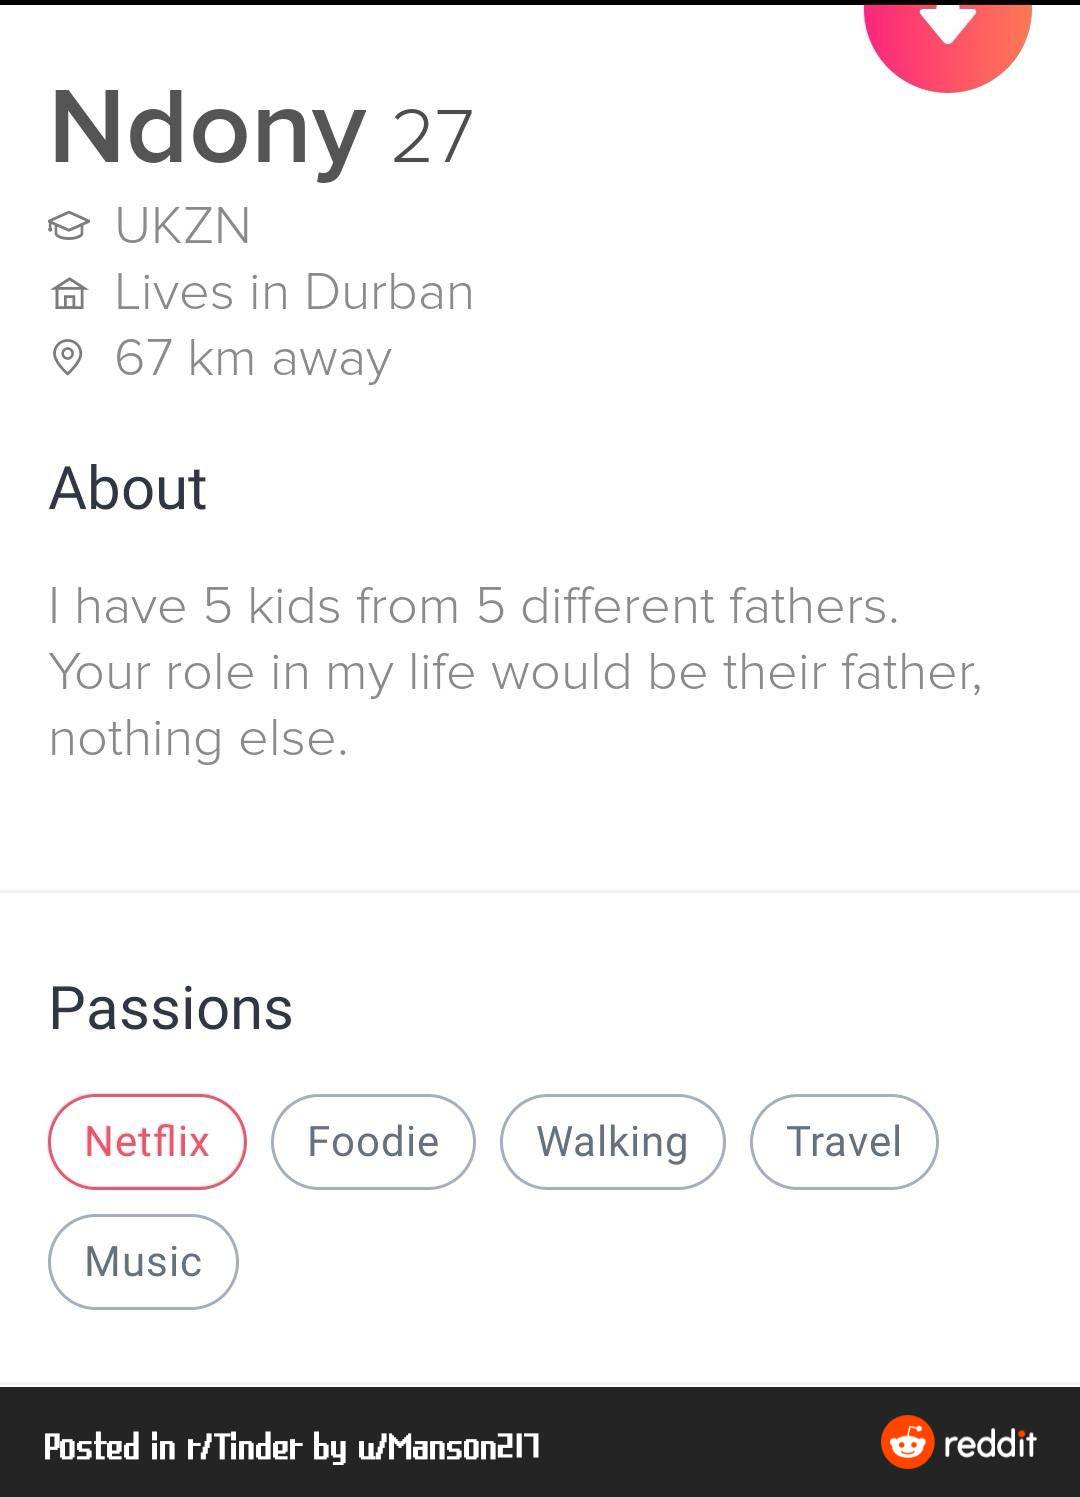The height and width of the screenshot is (1497, 1080).
Task: Toggle the Netflix passion chip
Action: point(147,1142)
